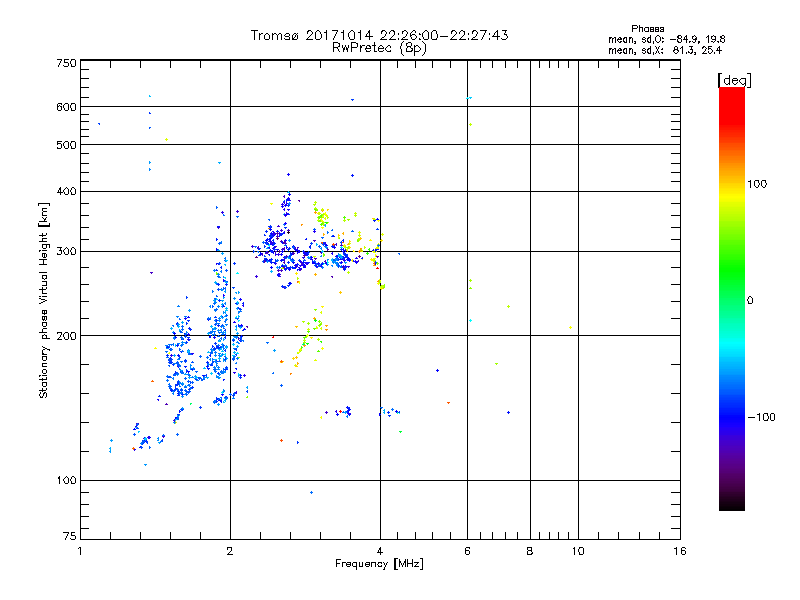The width and height of the screenshot is (800, 600).
Task: Click the '600' height tick label
Action: (x=67, y=107)
